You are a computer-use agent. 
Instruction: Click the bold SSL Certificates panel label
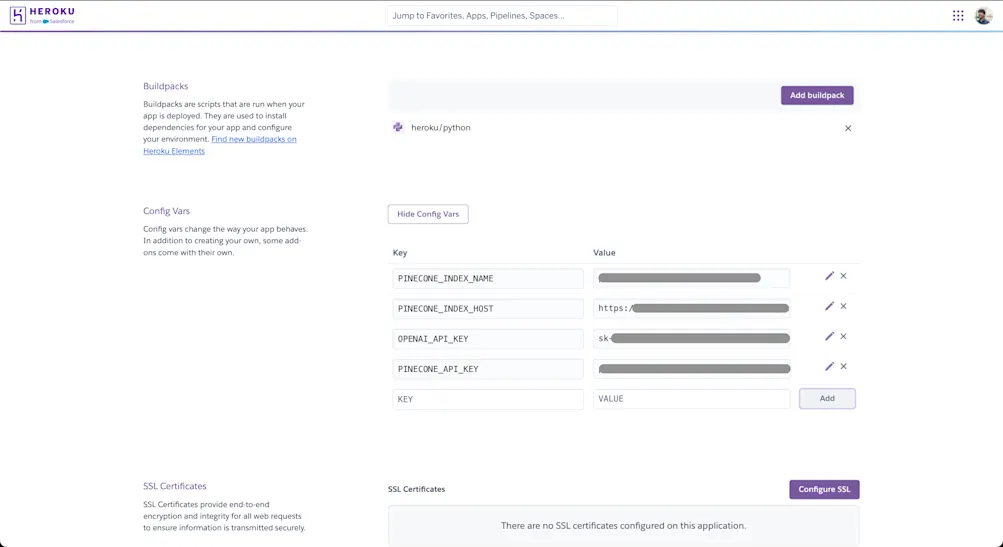click(416, 489)
